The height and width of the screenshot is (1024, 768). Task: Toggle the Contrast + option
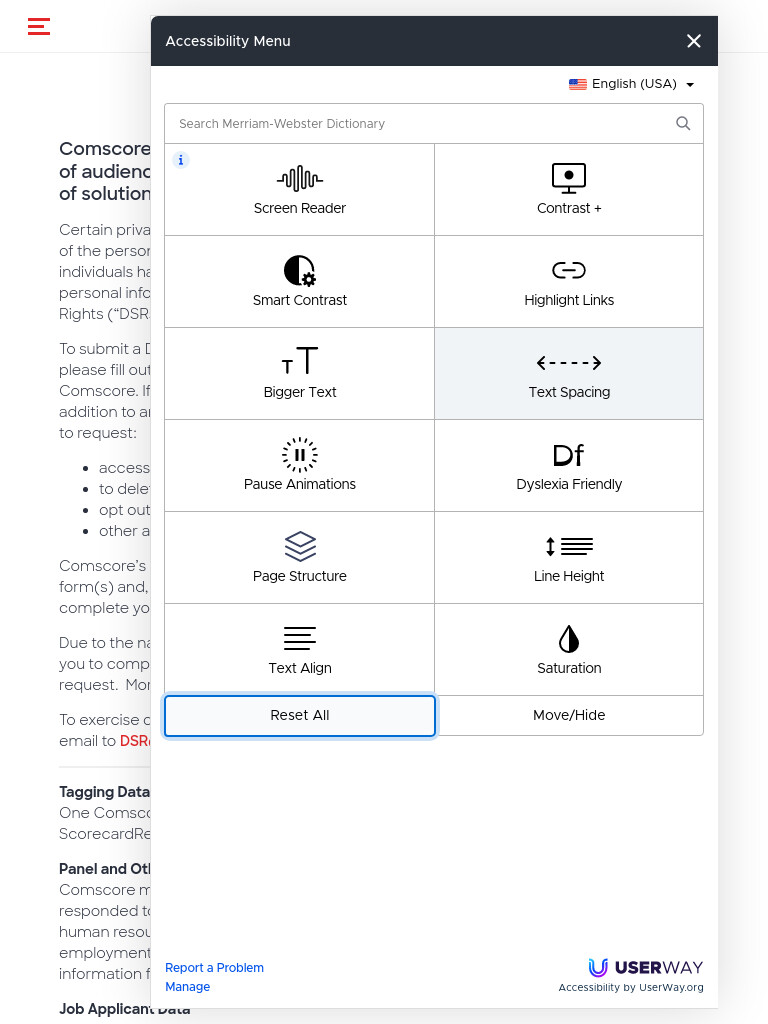point(569,189)
